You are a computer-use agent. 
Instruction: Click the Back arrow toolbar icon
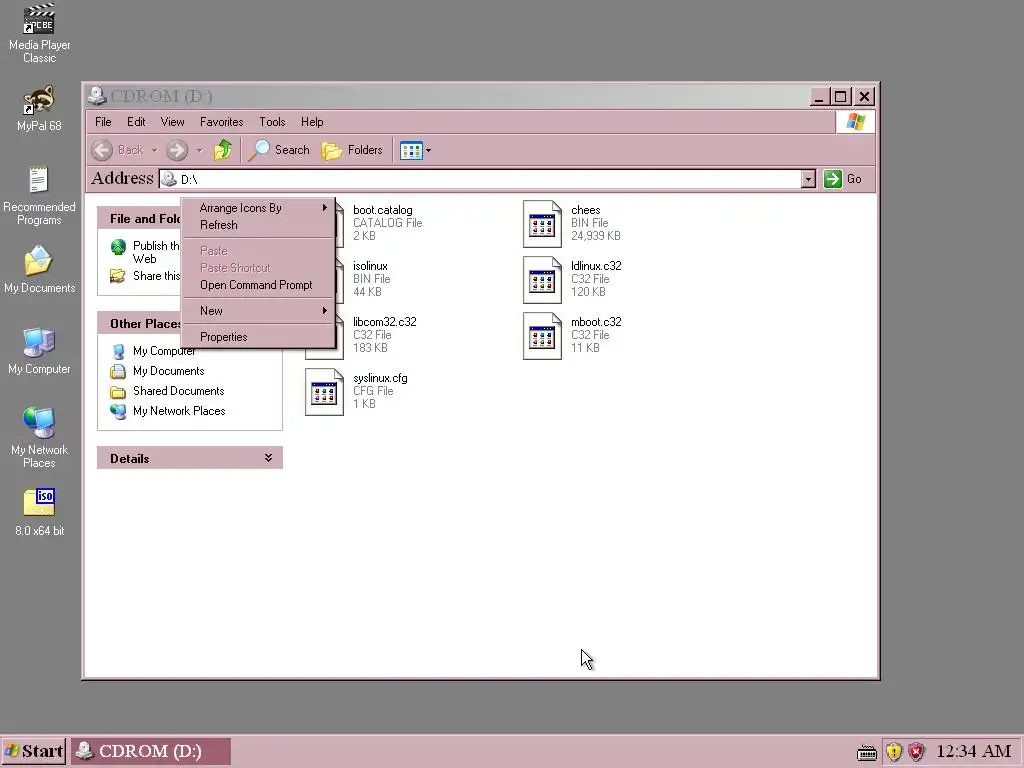(102, 150)
